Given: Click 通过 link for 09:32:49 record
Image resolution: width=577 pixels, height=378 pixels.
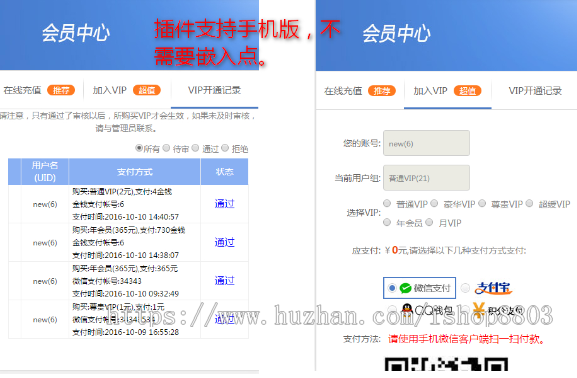Looking at the screenshot, I should pyautogui.click(x=224, y=281).
